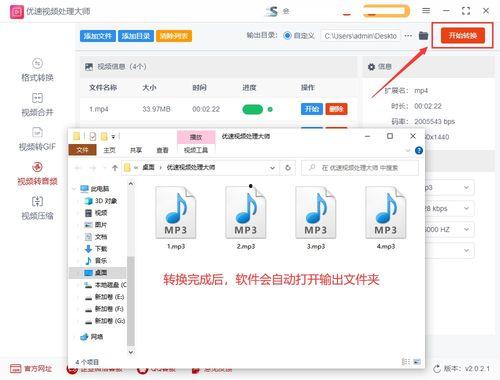Image resolution: width=500 pixels, height=380 pixels.
Task: Go up one folder level in Explorer
Action: coord(115,168)
